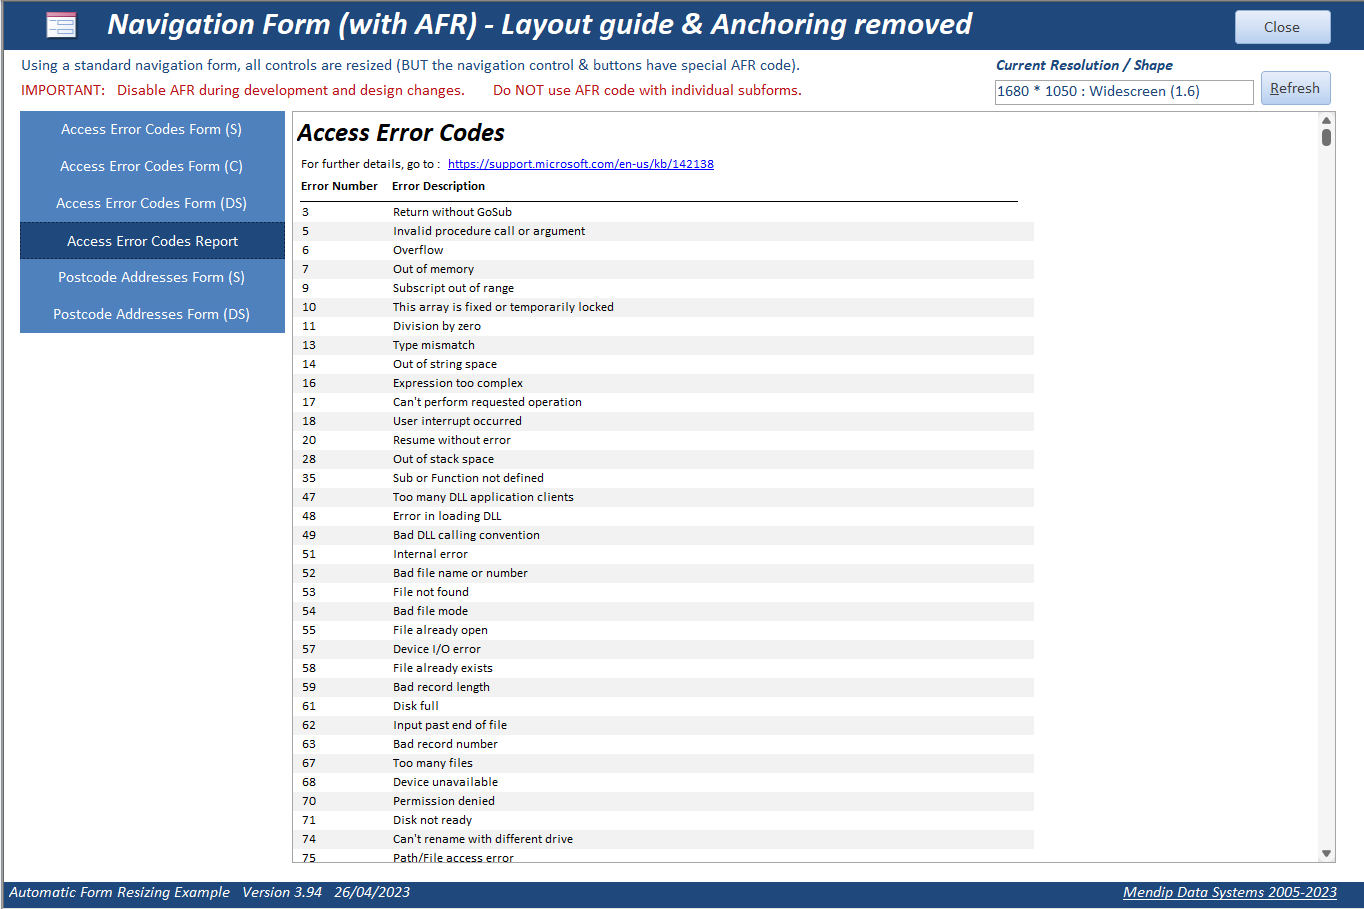Click the form icon in the title bar
The height and width of the screenshot is (909, 1364).
pos(61,25)
